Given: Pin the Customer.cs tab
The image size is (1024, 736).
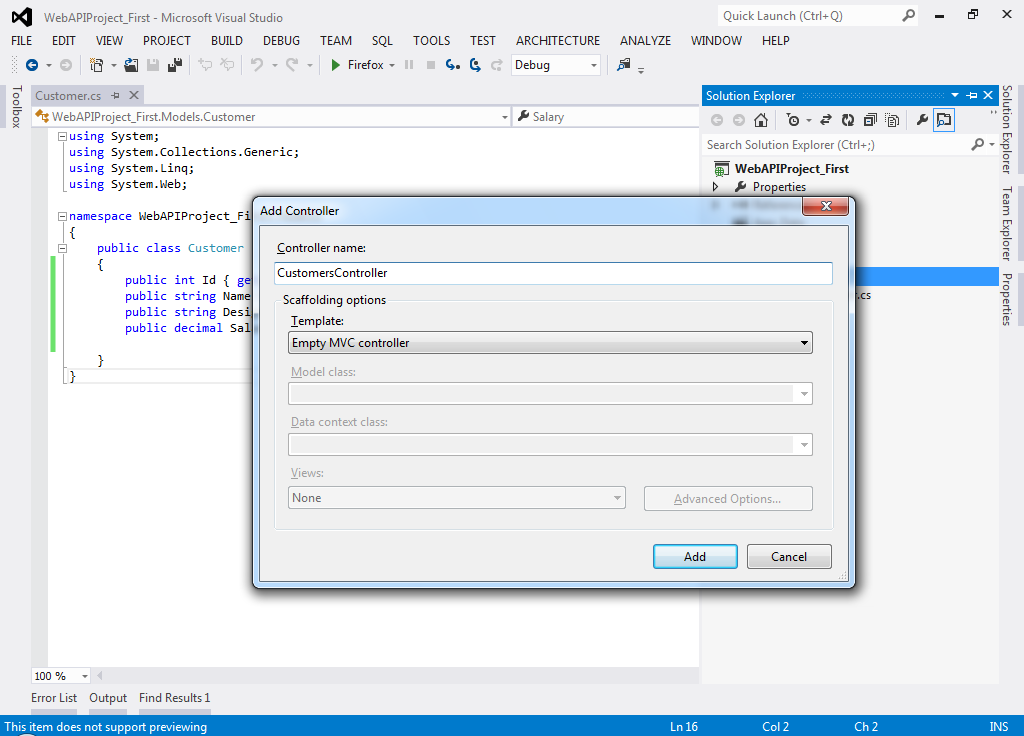Looking at the screenshot, I should click(116, 95).
